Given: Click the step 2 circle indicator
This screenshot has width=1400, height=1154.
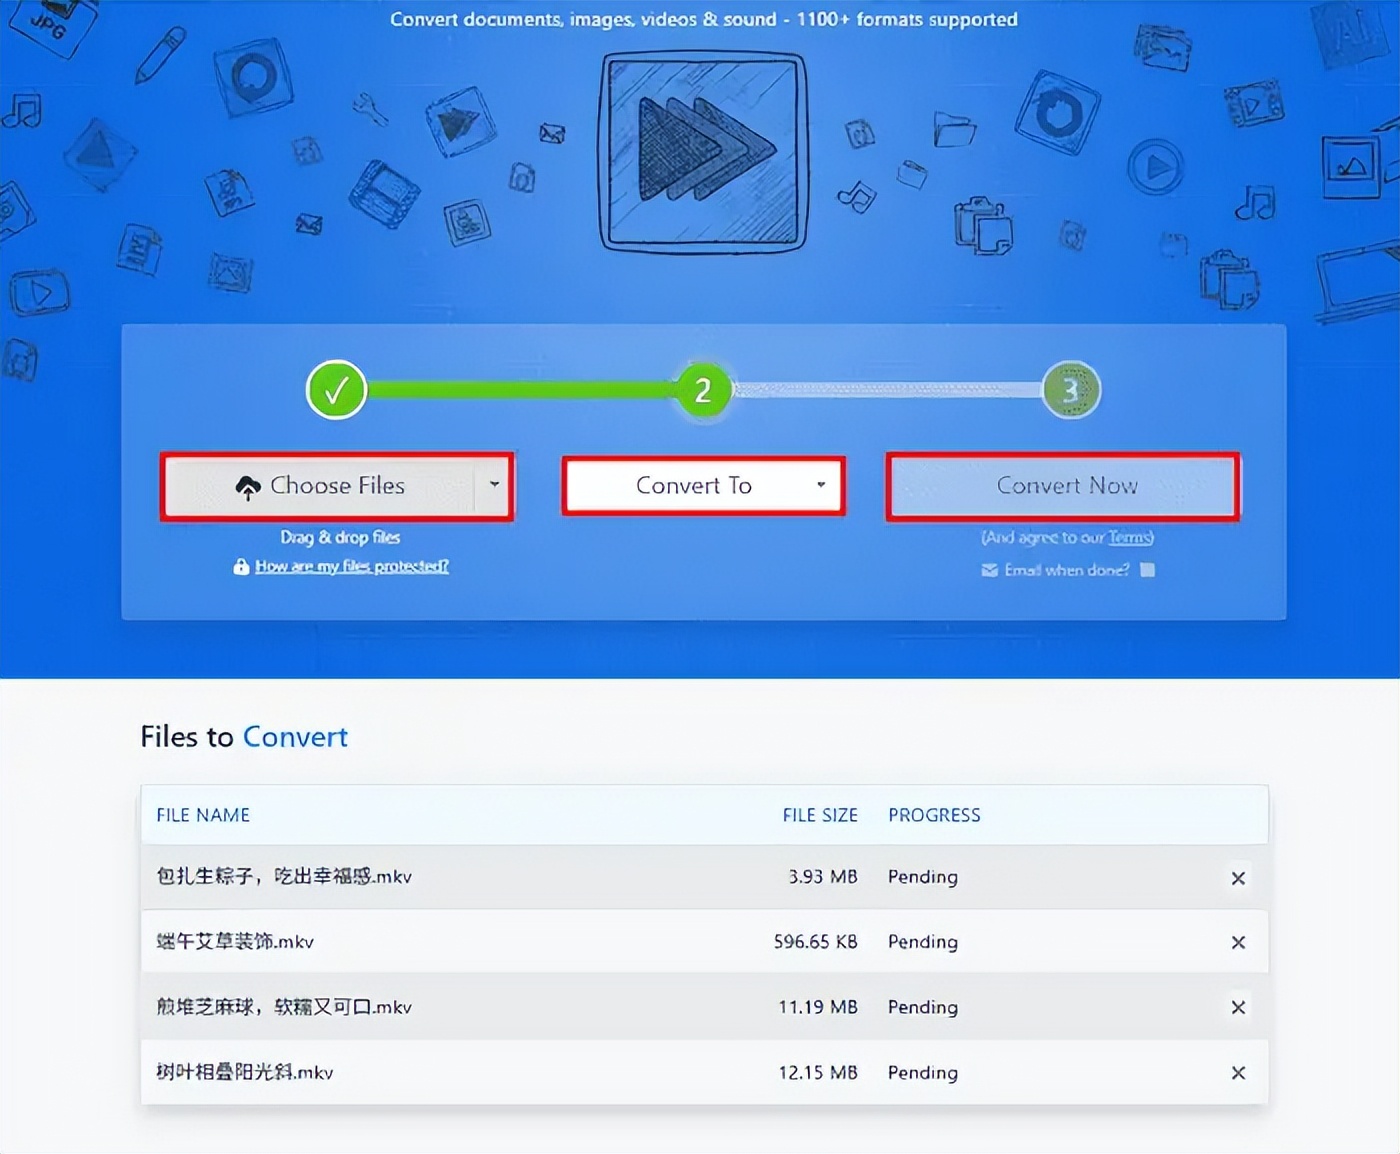Looking at the screenshot, I should (x=704, y=391).
